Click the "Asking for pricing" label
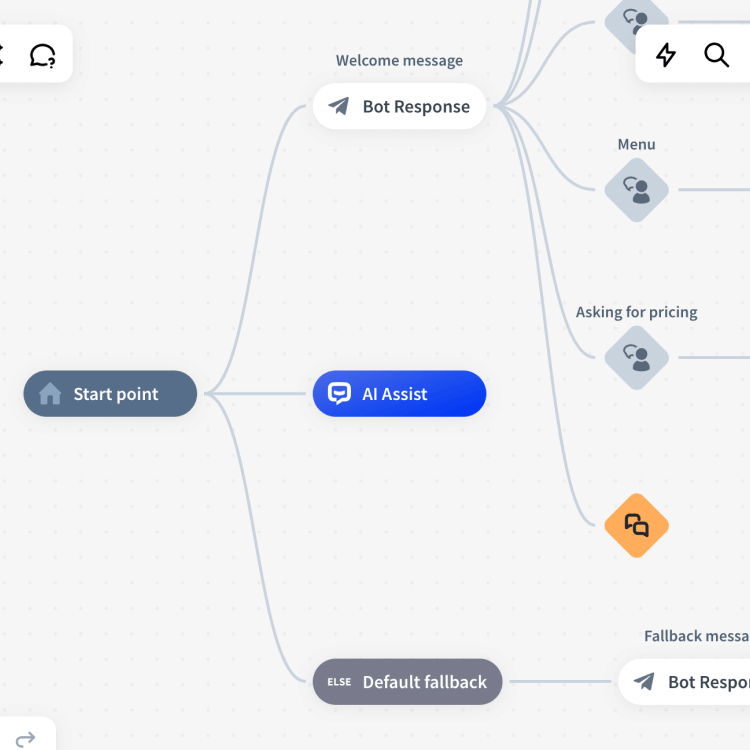Viewport: 750px width, 750px height. (636, 312)
